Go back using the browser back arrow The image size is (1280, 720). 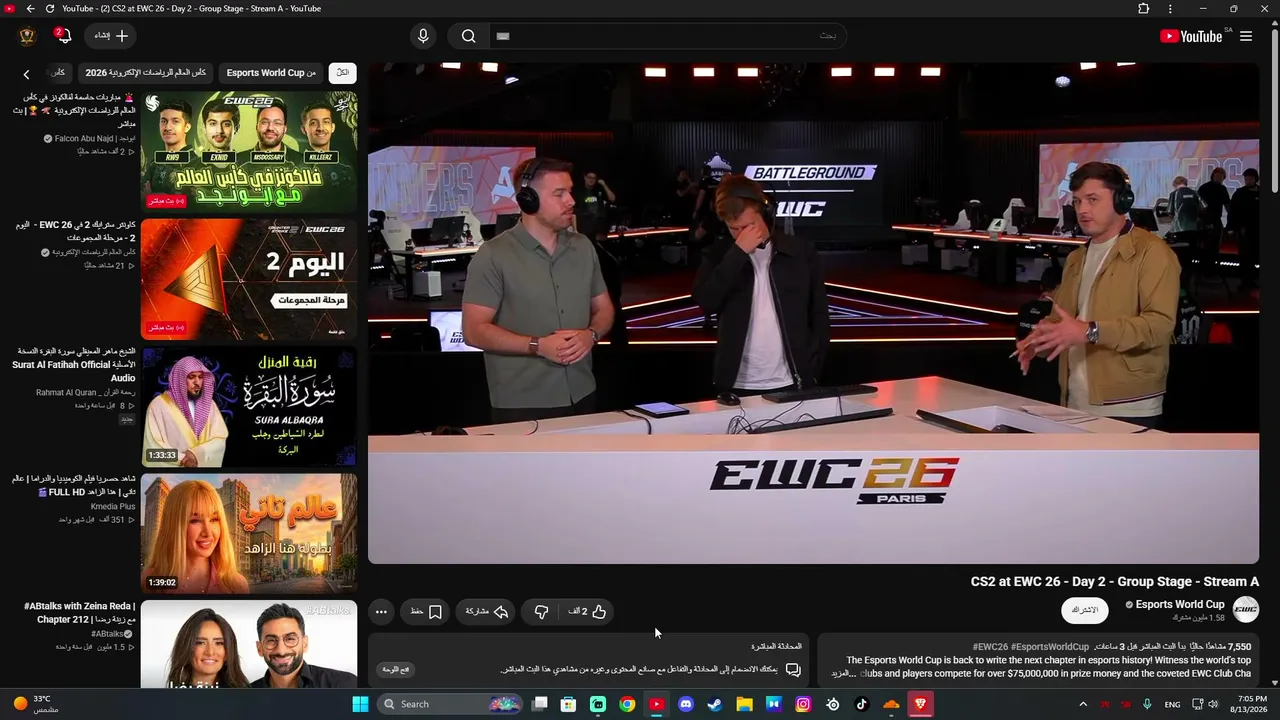click(x=30, y=9)
